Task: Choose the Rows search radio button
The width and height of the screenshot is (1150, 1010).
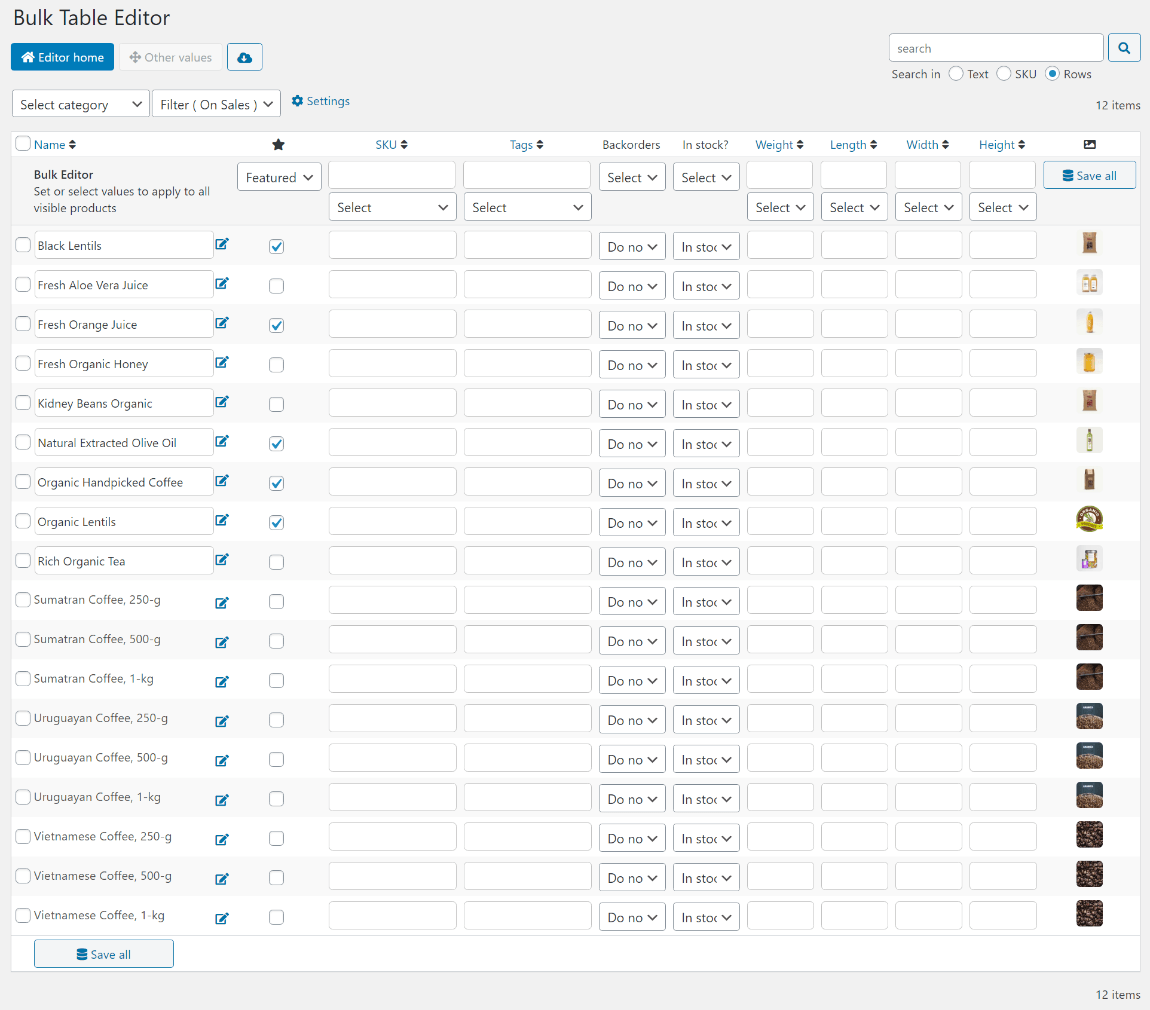Action: coord(1052,73)
